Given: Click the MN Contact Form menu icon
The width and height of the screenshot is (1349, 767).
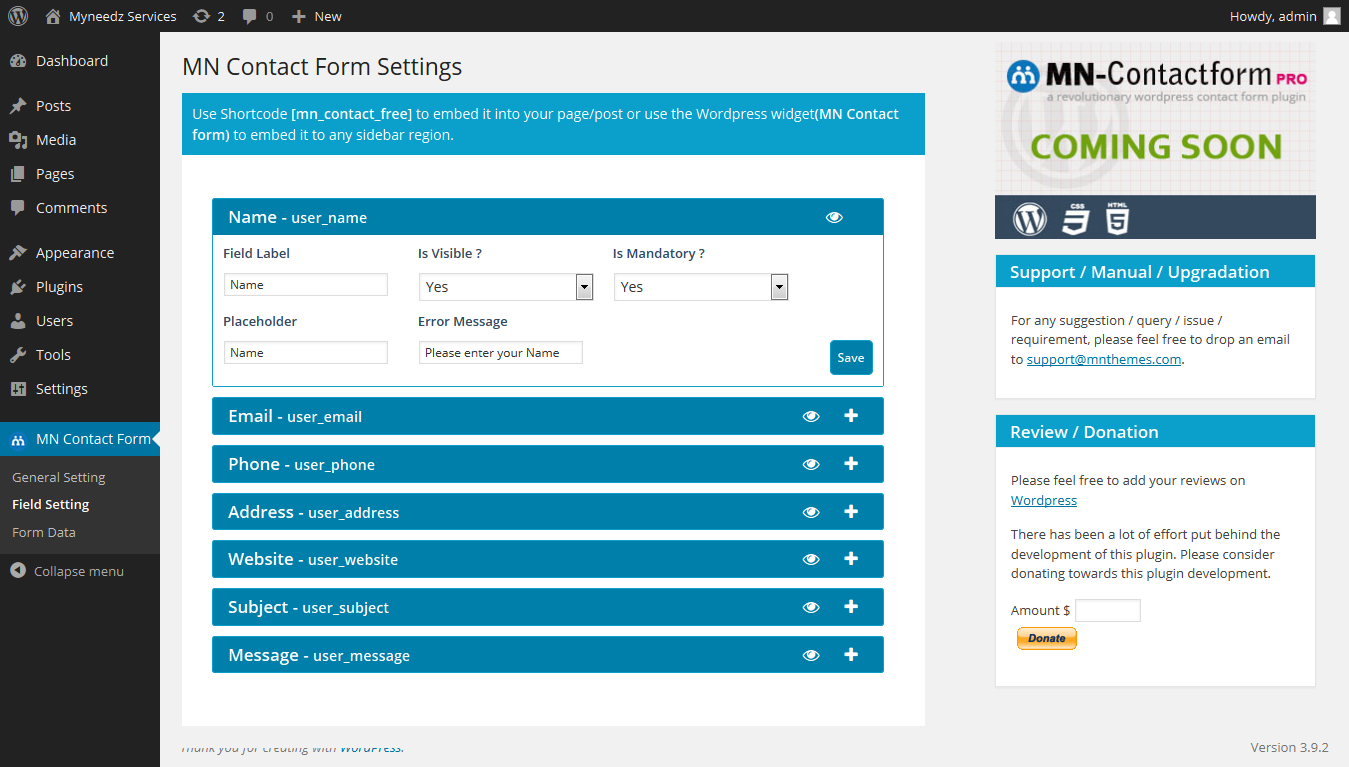Looking at the screenshot, I should click(x=18, y=439).
